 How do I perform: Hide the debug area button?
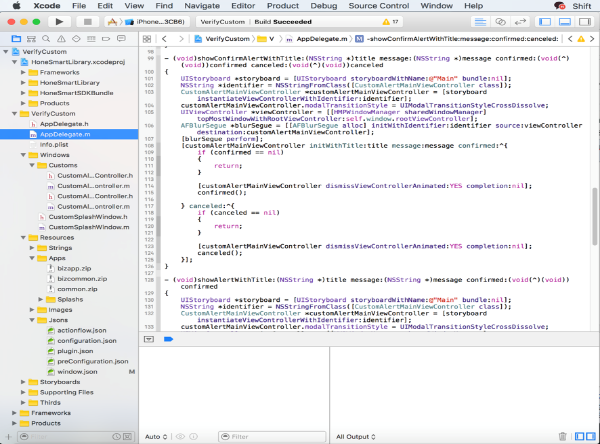(149, 339)
